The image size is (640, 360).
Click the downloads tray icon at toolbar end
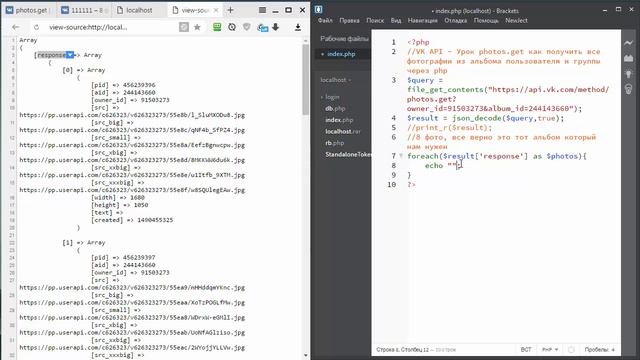point(298,27)
